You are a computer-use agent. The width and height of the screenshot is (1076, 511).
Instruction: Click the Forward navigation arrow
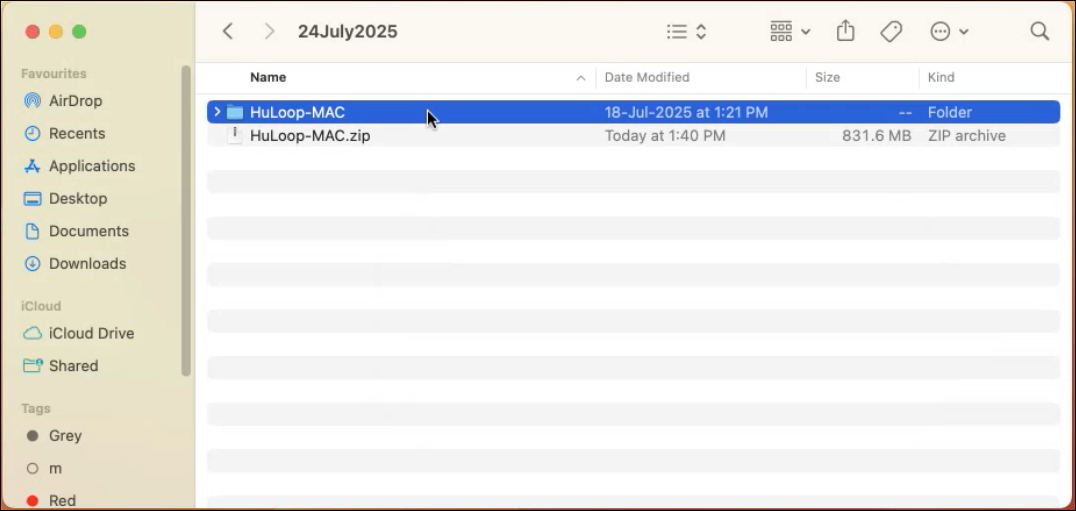click(268, 32)
